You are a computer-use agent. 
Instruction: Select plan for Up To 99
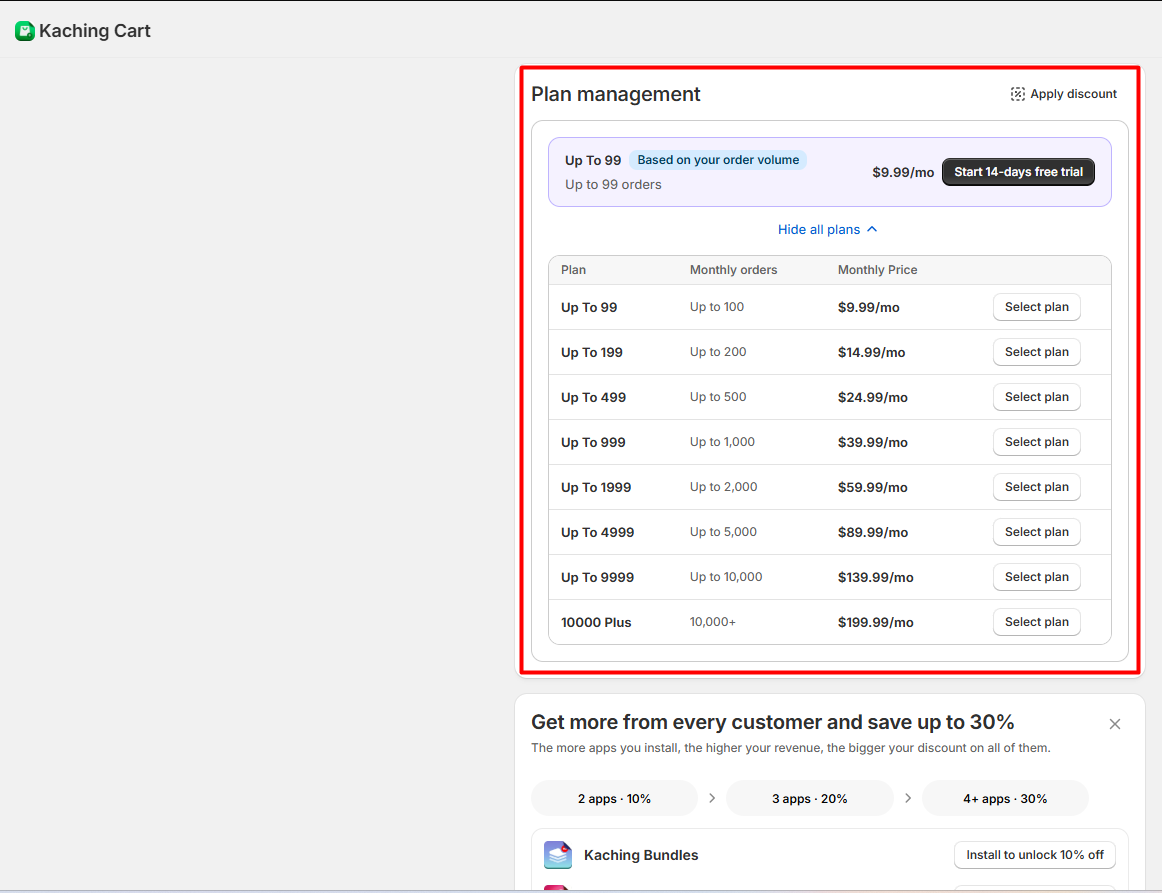(x=1036, y=307)
